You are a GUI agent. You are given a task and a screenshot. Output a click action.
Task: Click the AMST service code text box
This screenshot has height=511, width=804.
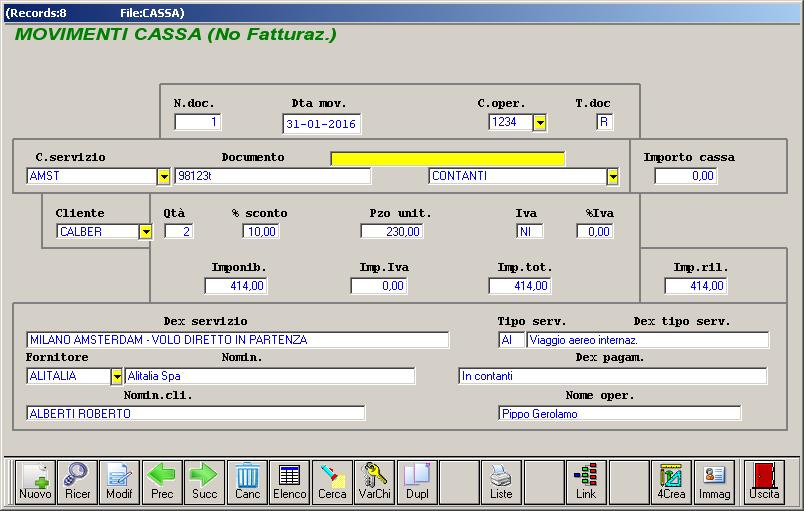(92, 176)
